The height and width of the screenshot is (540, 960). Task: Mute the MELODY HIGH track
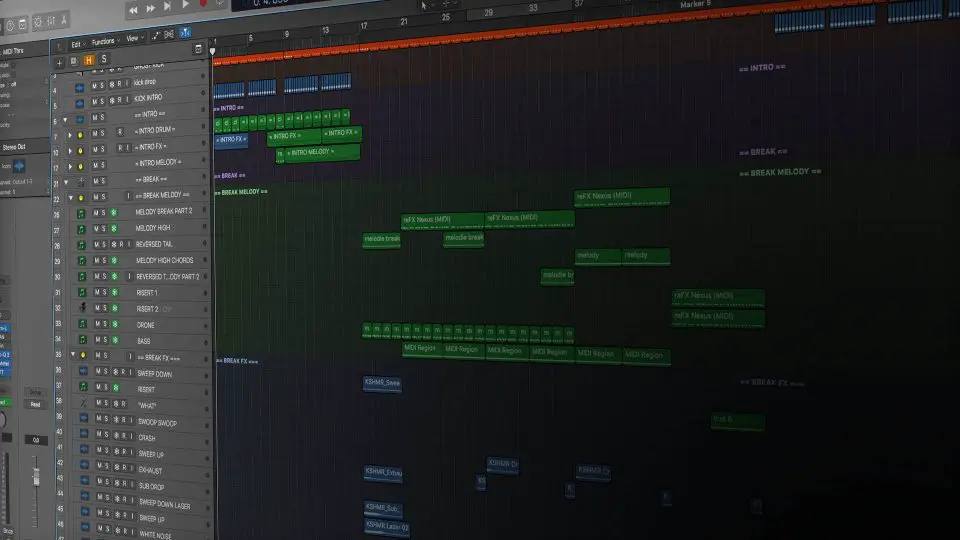point(96,228)
